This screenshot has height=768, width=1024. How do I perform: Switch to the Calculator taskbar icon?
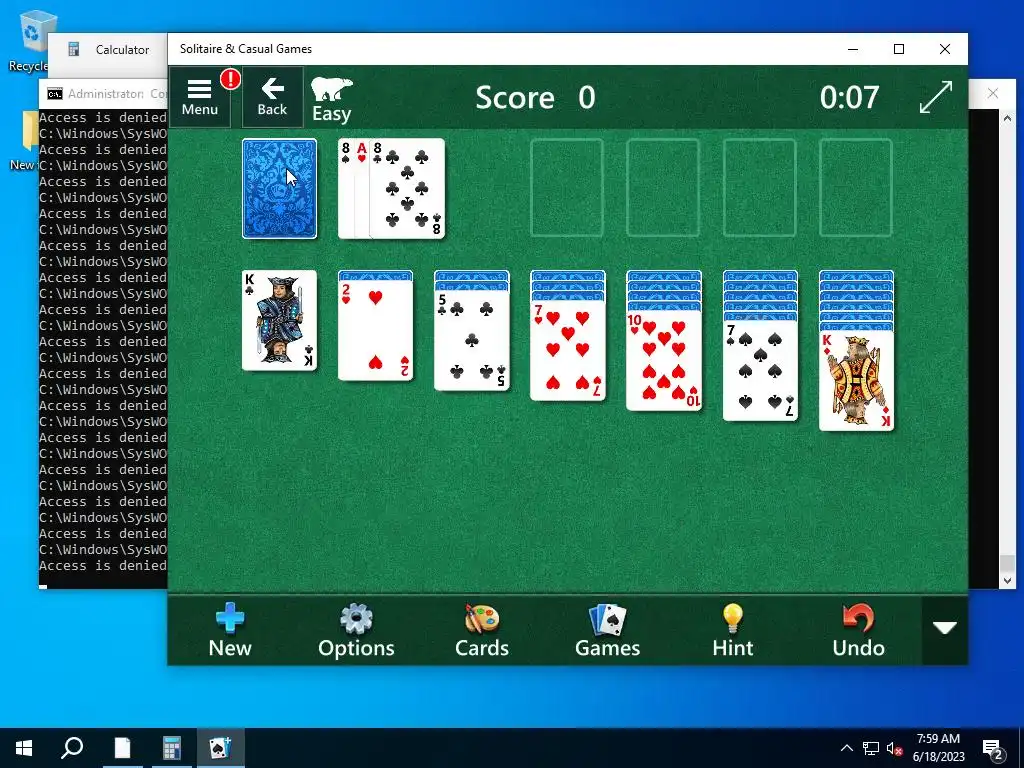point(171,748)
